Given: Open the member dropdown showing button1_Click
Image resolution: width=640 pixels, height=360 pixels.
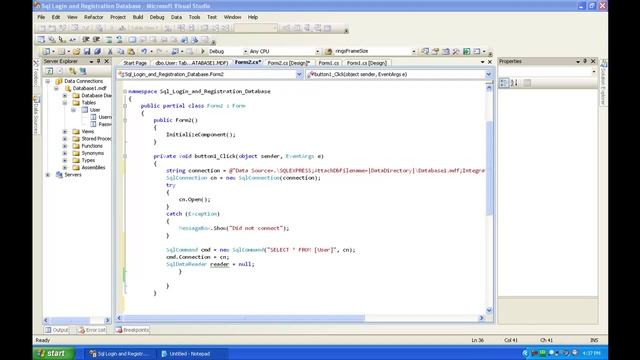Looking at the screenshot, I should coord(489,74).
